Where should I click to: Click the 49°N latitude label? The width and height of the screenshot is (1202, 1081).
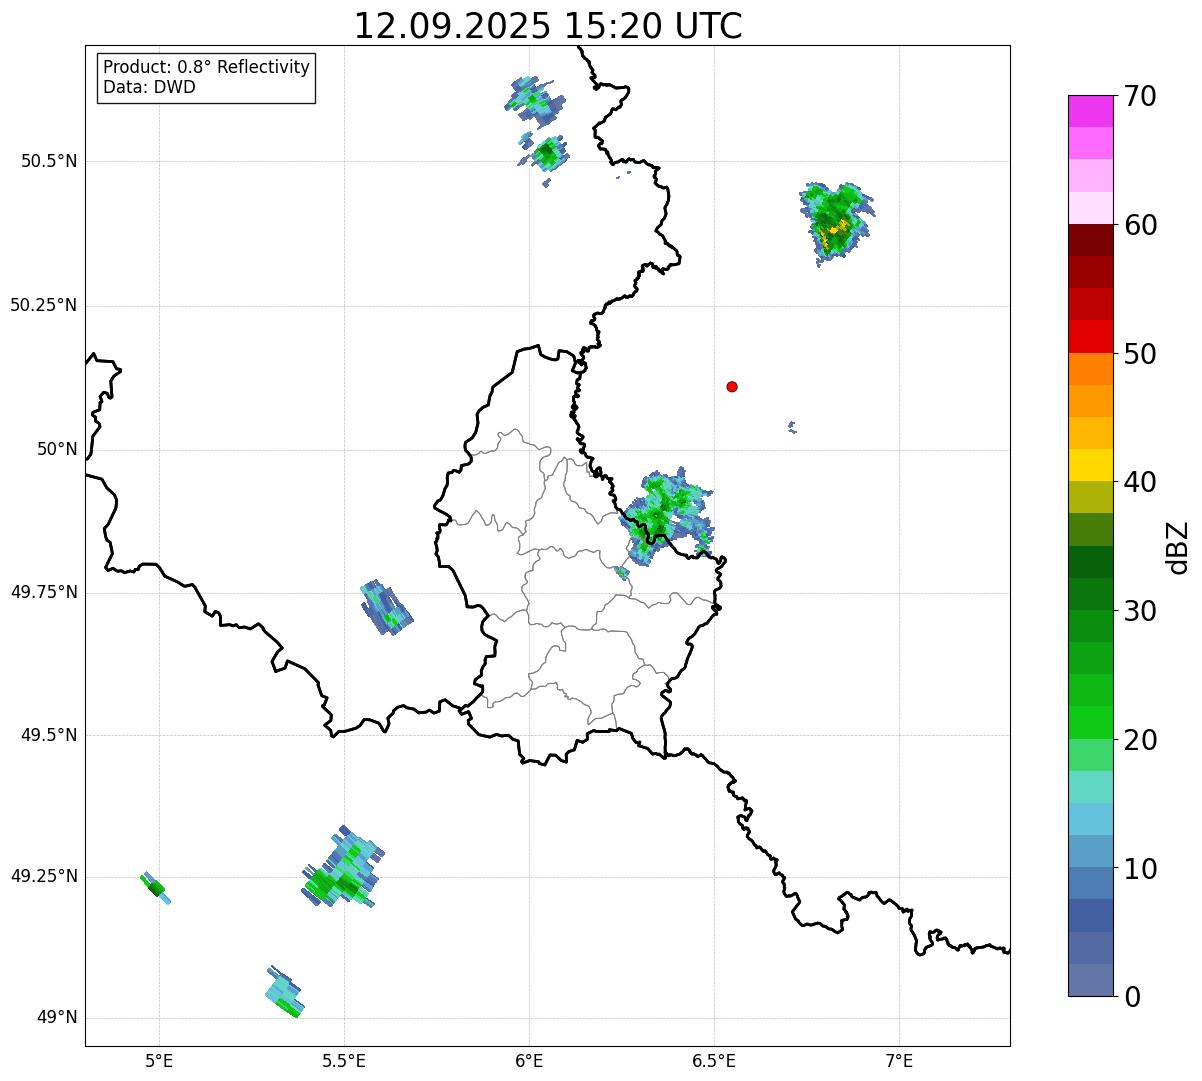pos(57,1018)
